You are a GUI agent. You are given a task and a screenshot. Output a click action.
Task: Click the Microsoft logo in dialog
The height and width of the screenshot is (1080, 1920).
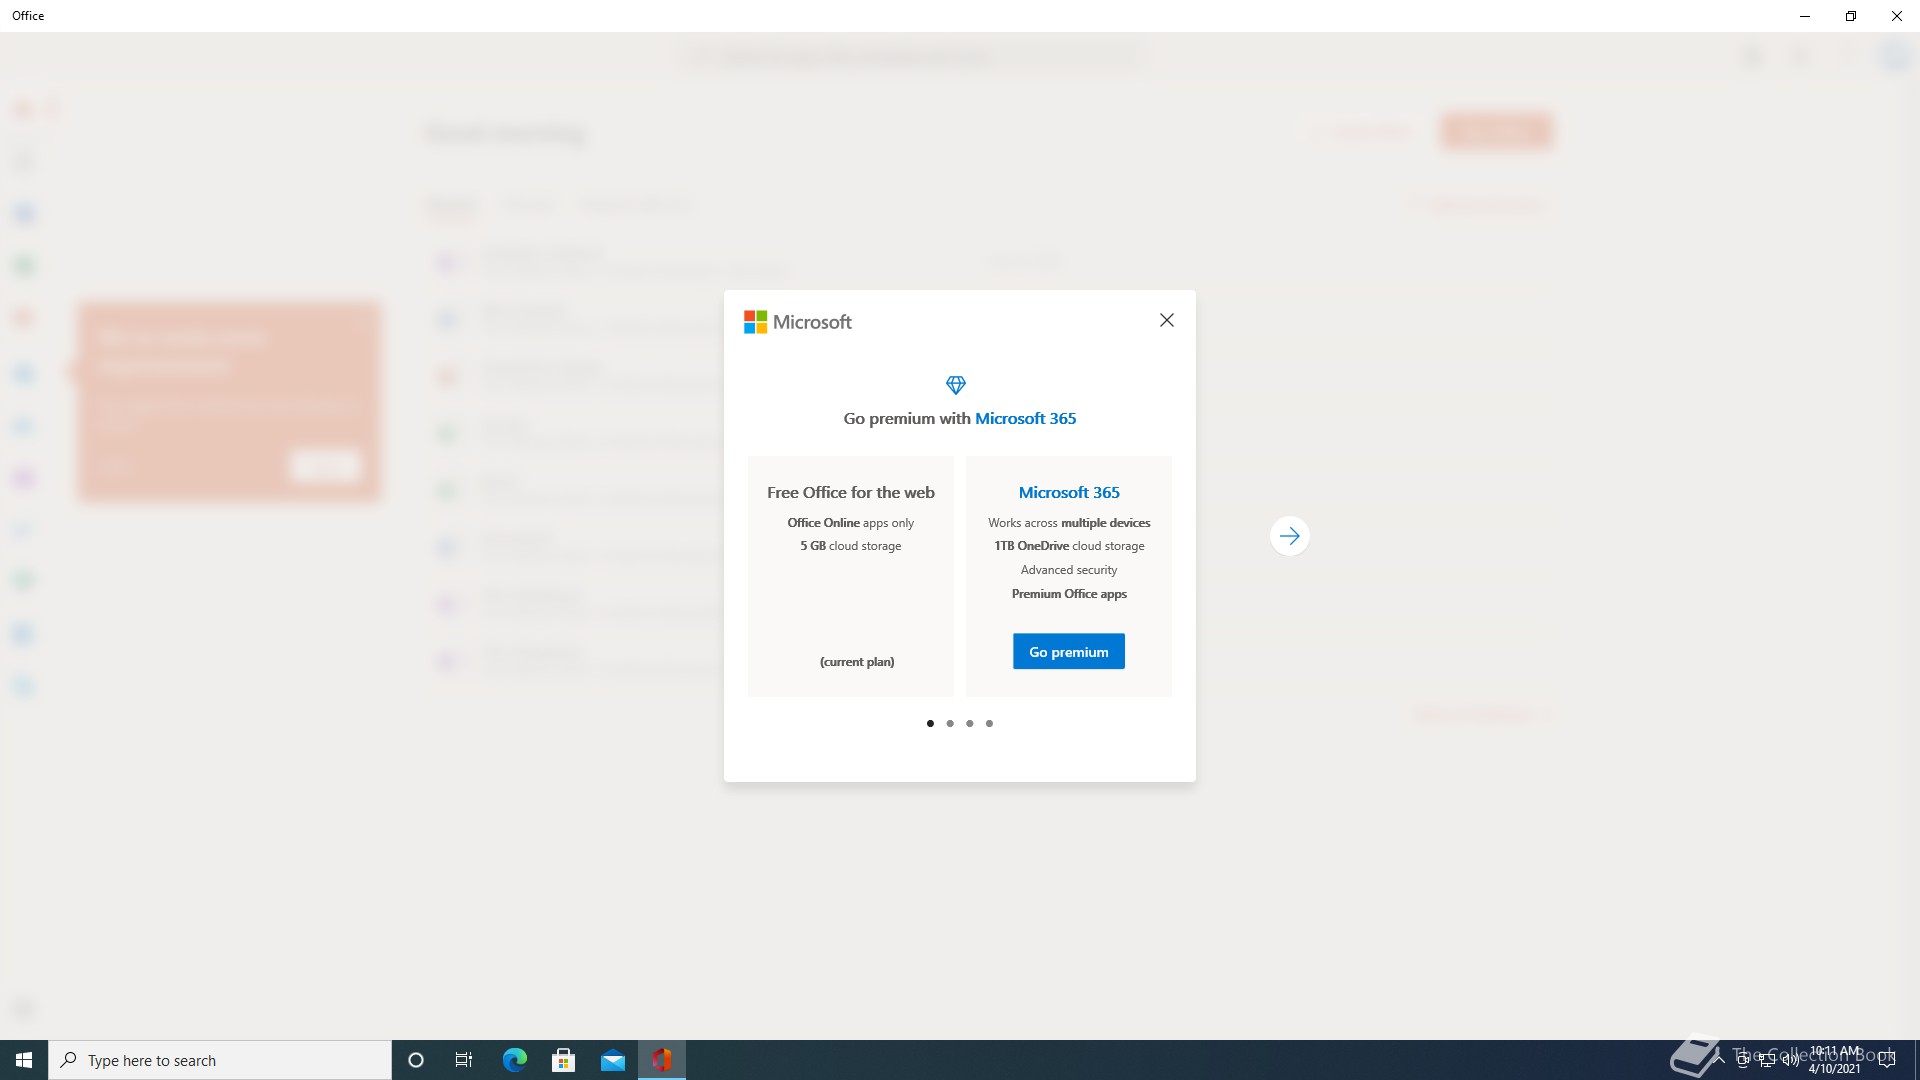point(797,322)
